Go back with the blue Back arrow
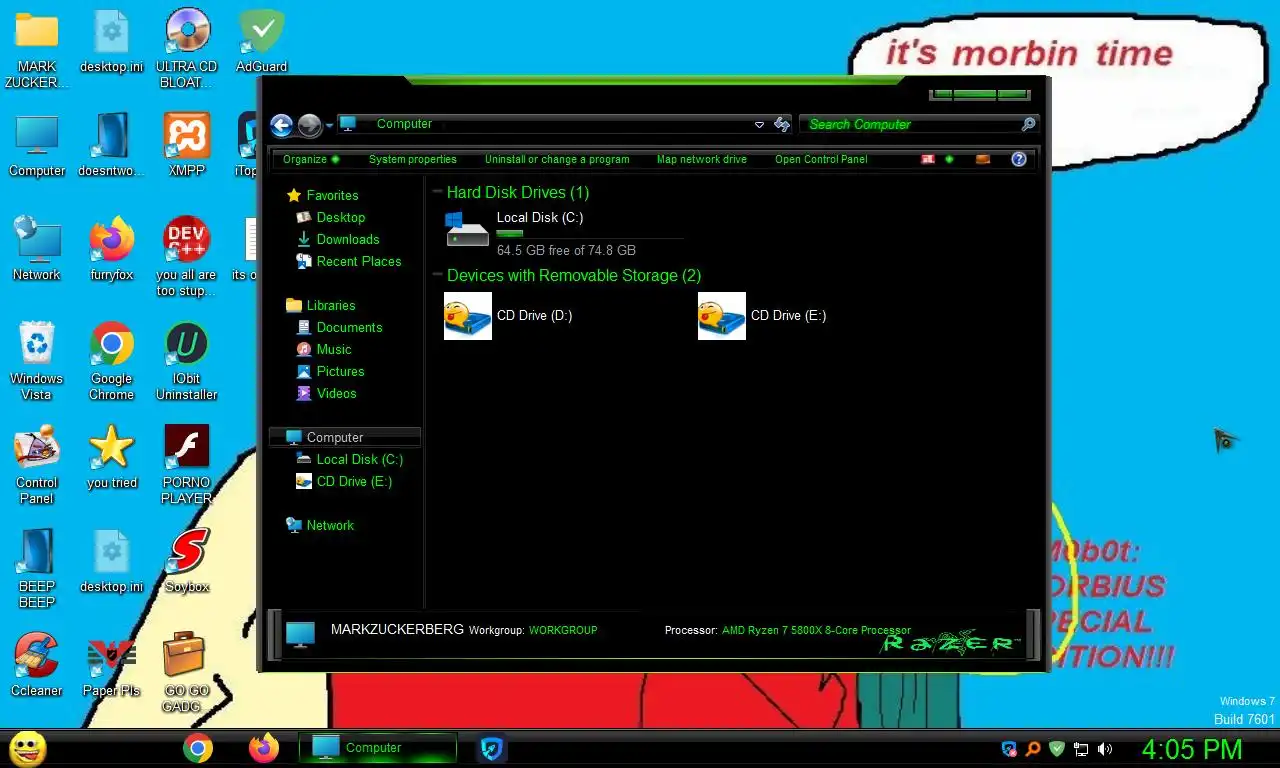This screenshot has height=768, width=1280. tap(281, 125)
